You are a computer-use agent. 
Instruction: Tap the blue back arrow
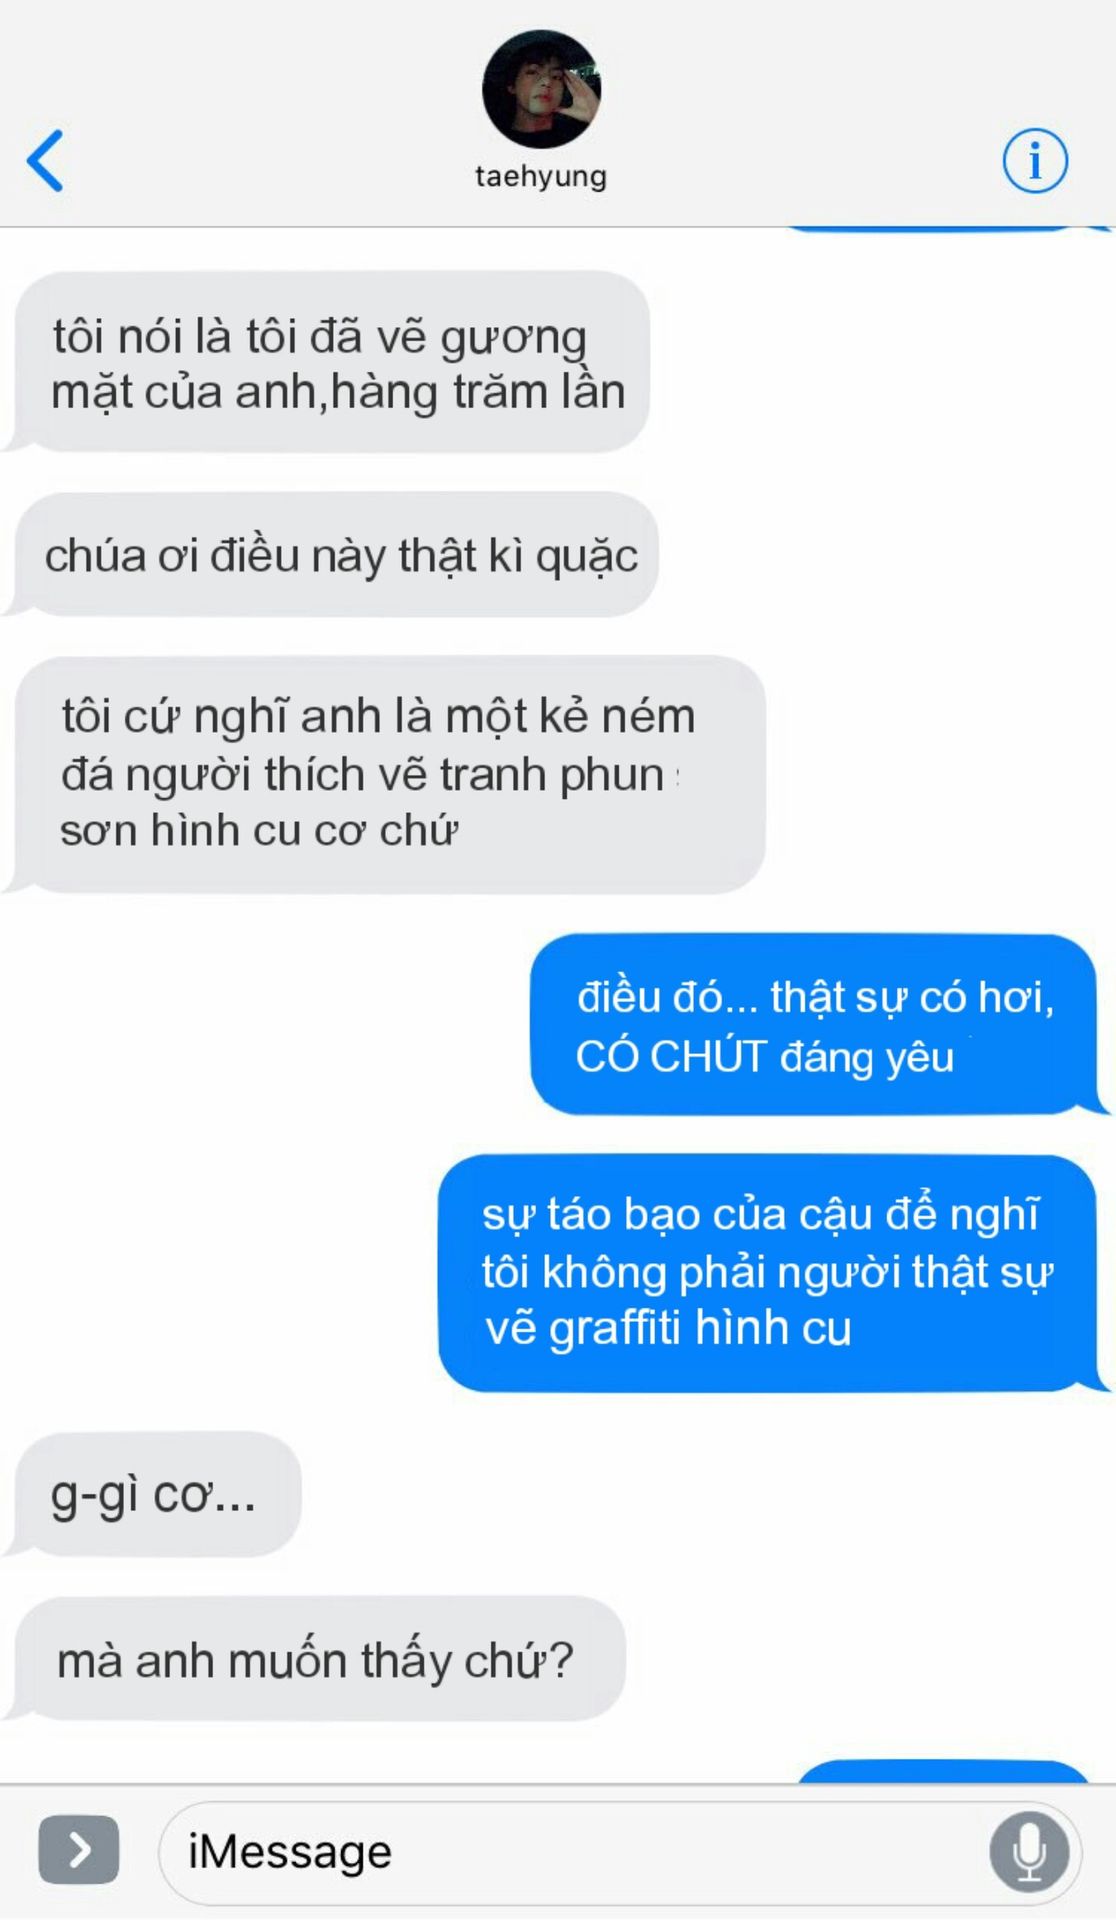45,160
